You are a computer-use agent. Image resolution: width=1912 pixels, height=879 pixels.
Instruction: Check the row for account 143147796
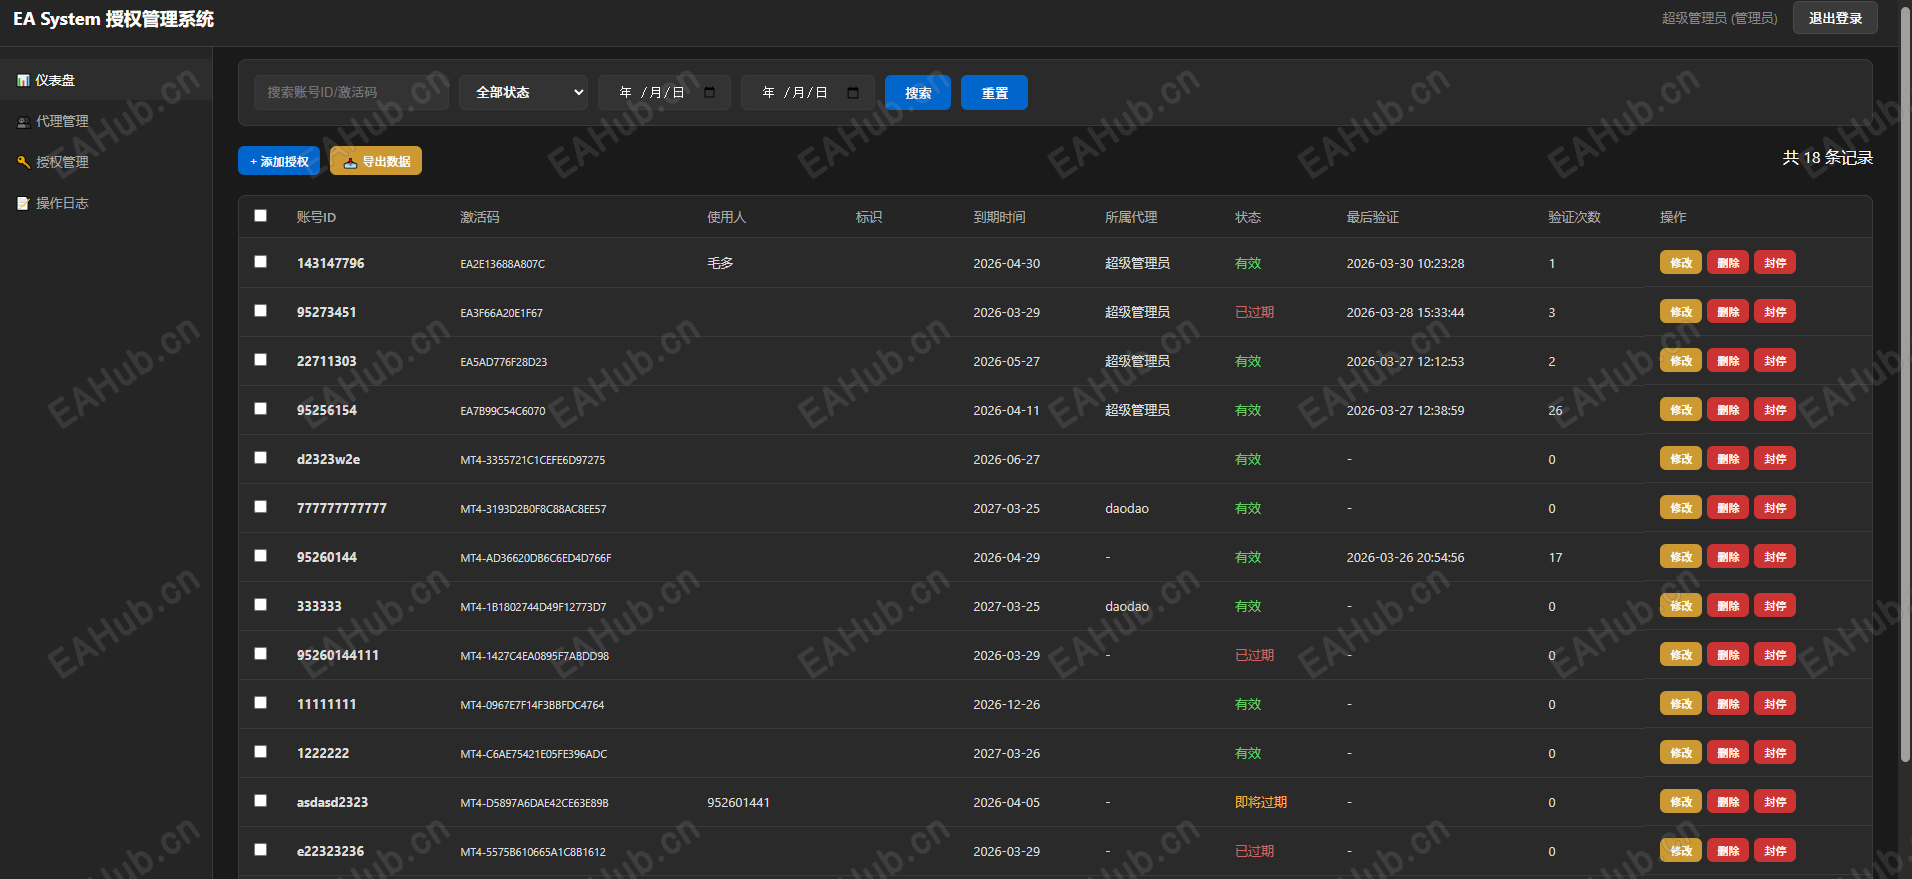(261, 261)
